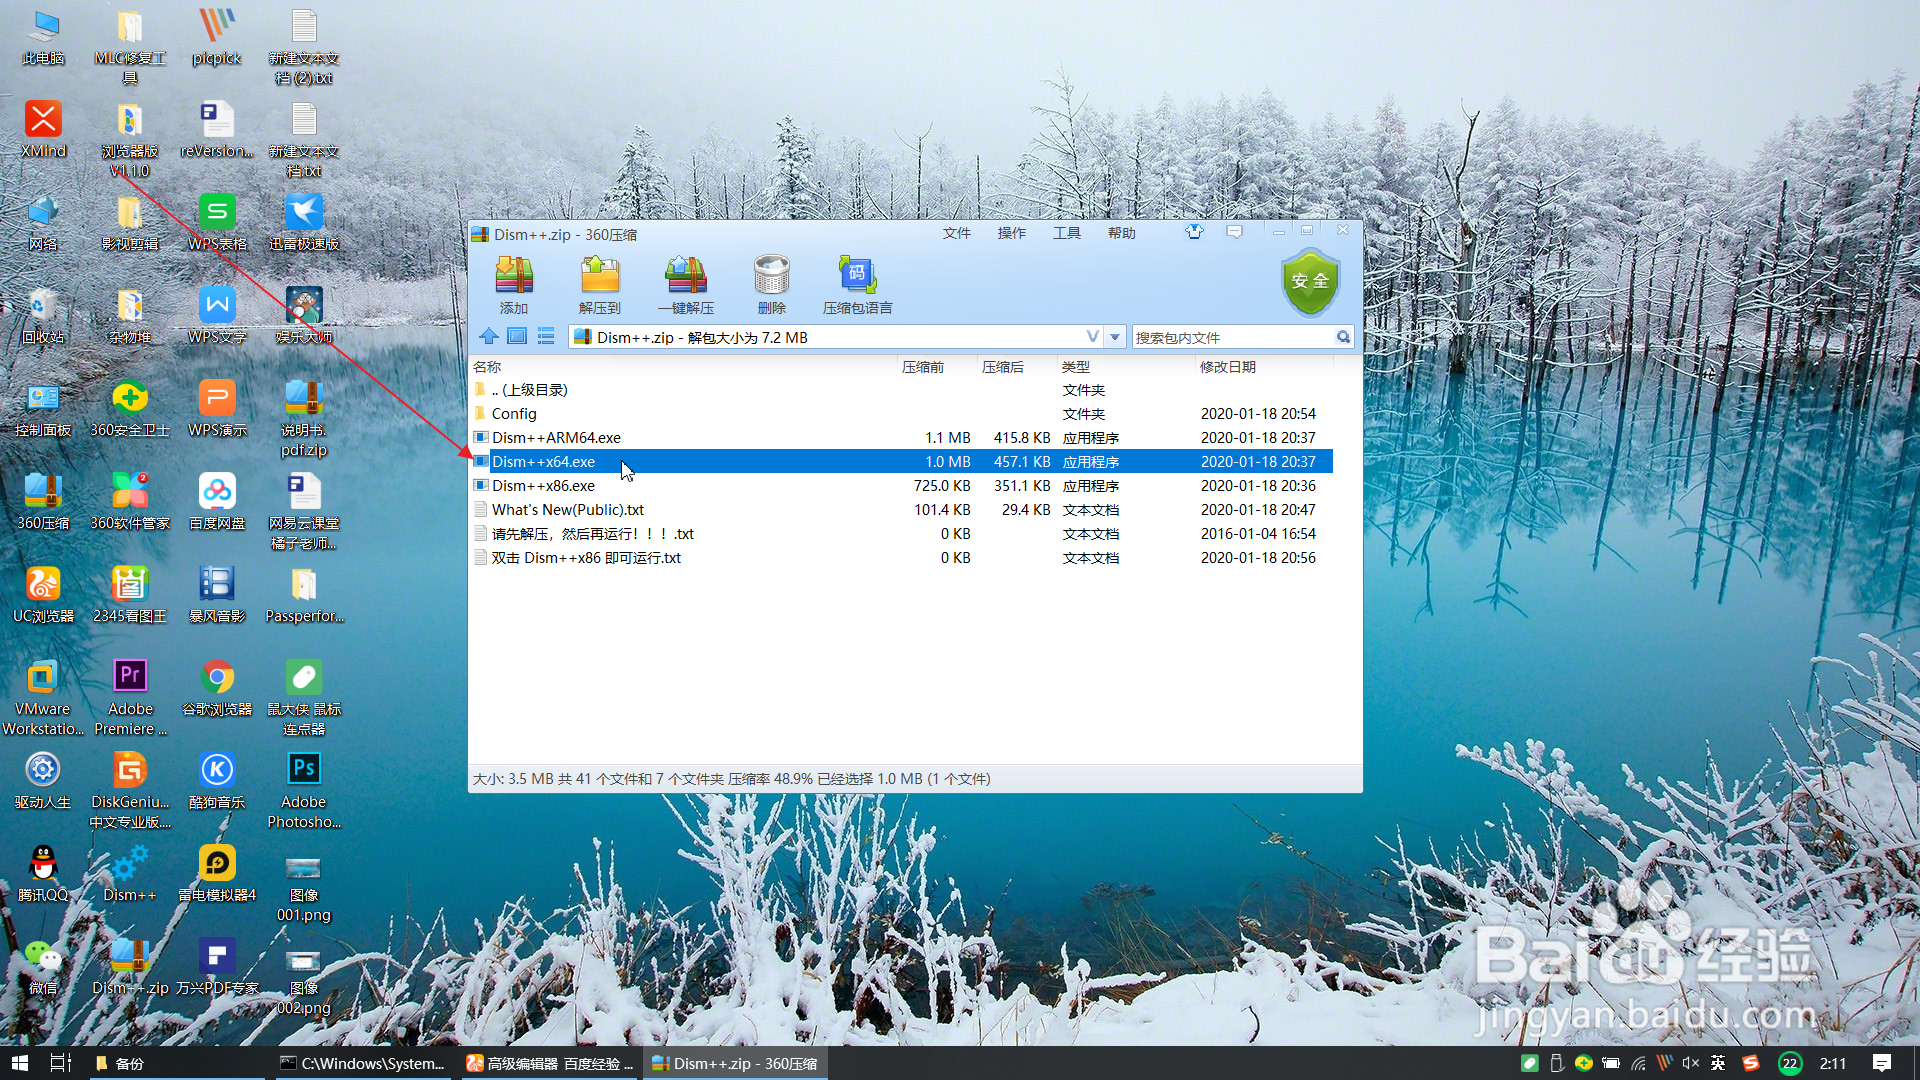Expand the address bar path dropdown arrow

coord(1115,337)
